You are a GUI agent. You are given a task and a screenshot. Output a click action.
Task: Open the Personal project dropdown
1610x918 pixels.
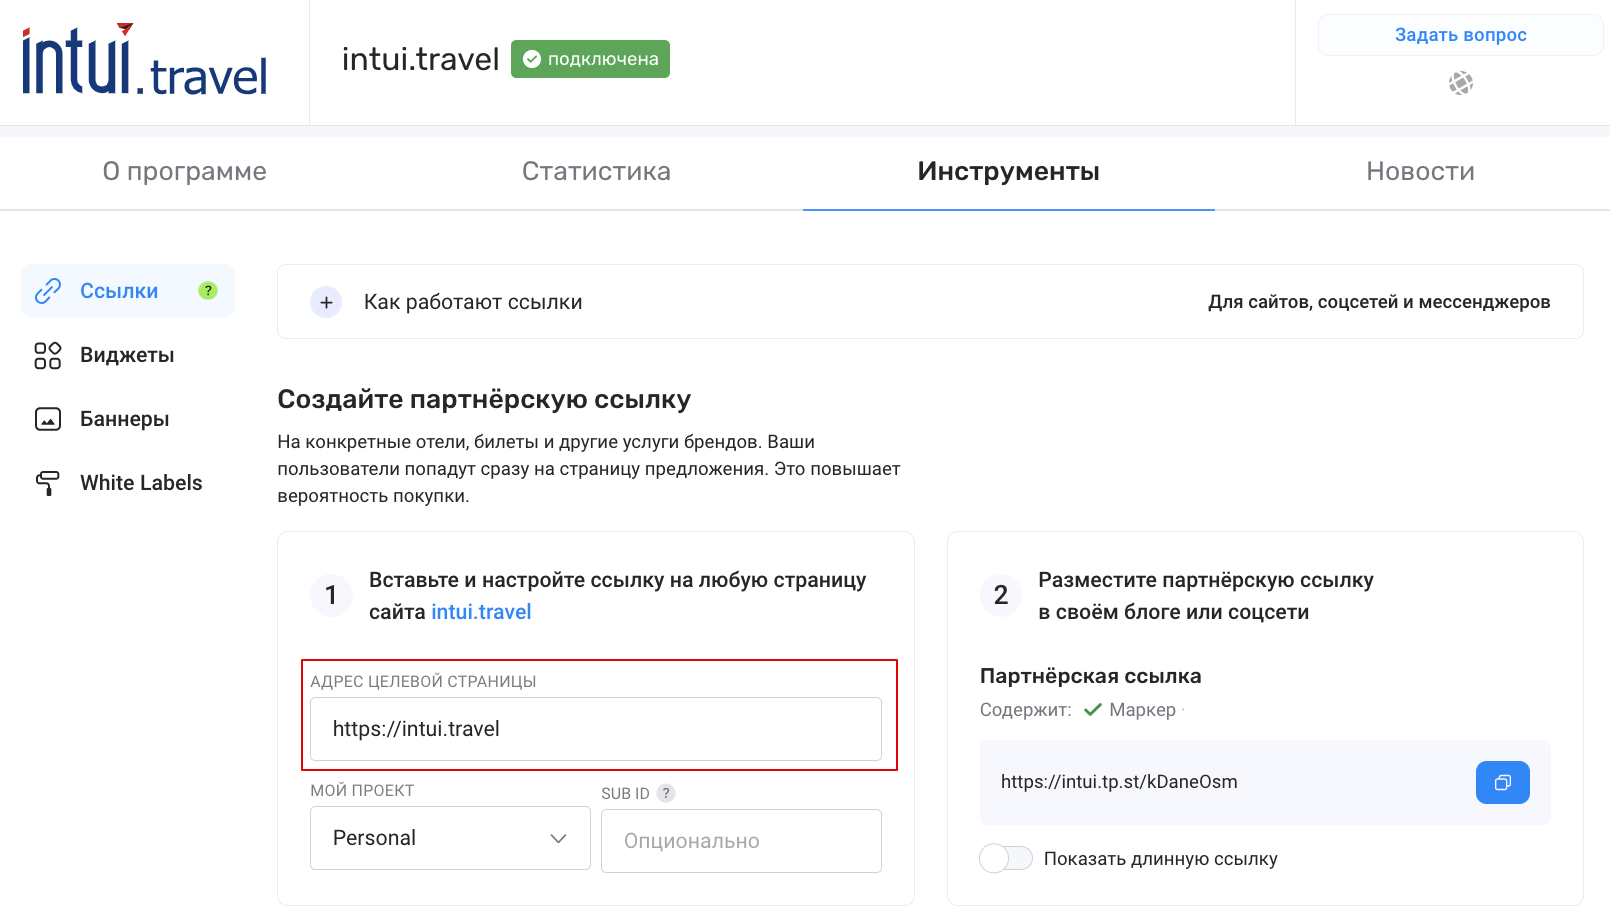click(x=450, y=838)
